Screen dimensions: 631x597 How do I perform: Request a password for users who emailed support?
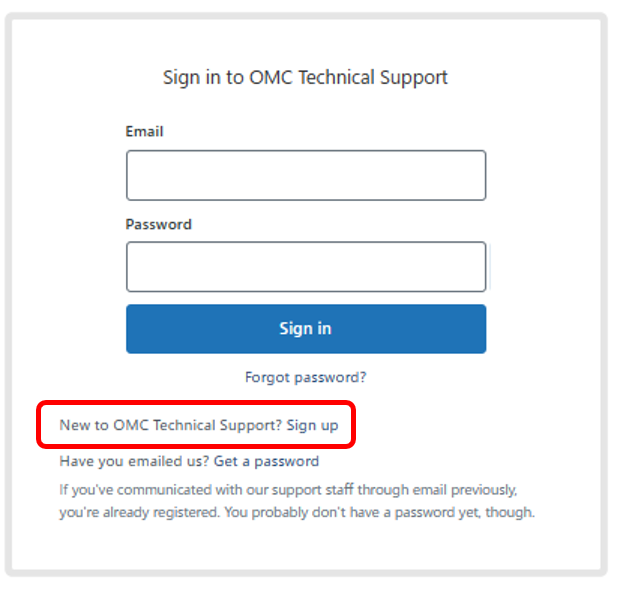pos(266,461)
